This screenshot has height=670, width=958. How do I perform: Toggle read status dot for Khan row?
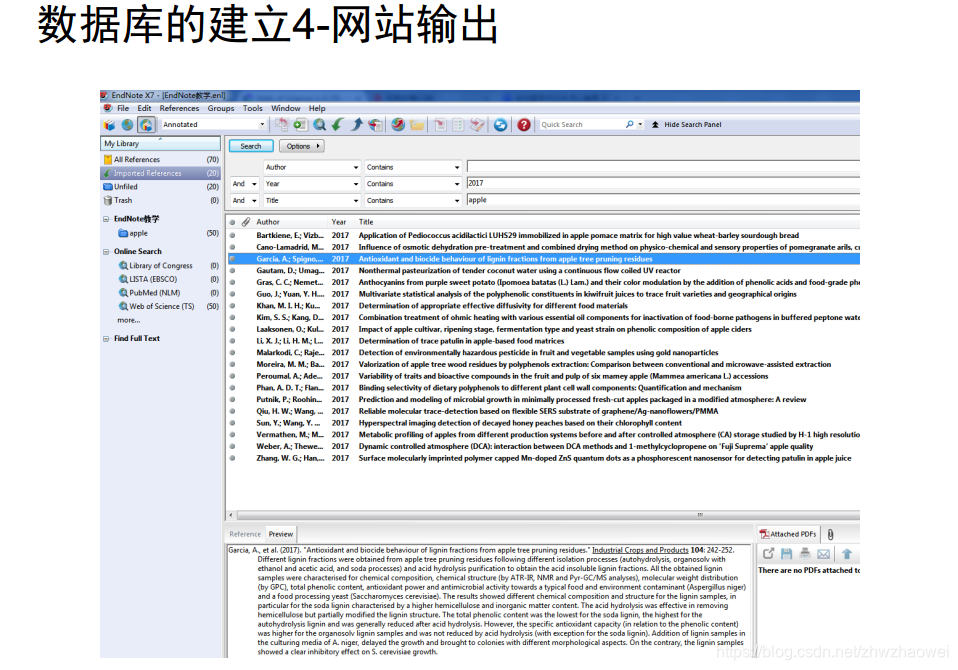[x=232, y=305]
